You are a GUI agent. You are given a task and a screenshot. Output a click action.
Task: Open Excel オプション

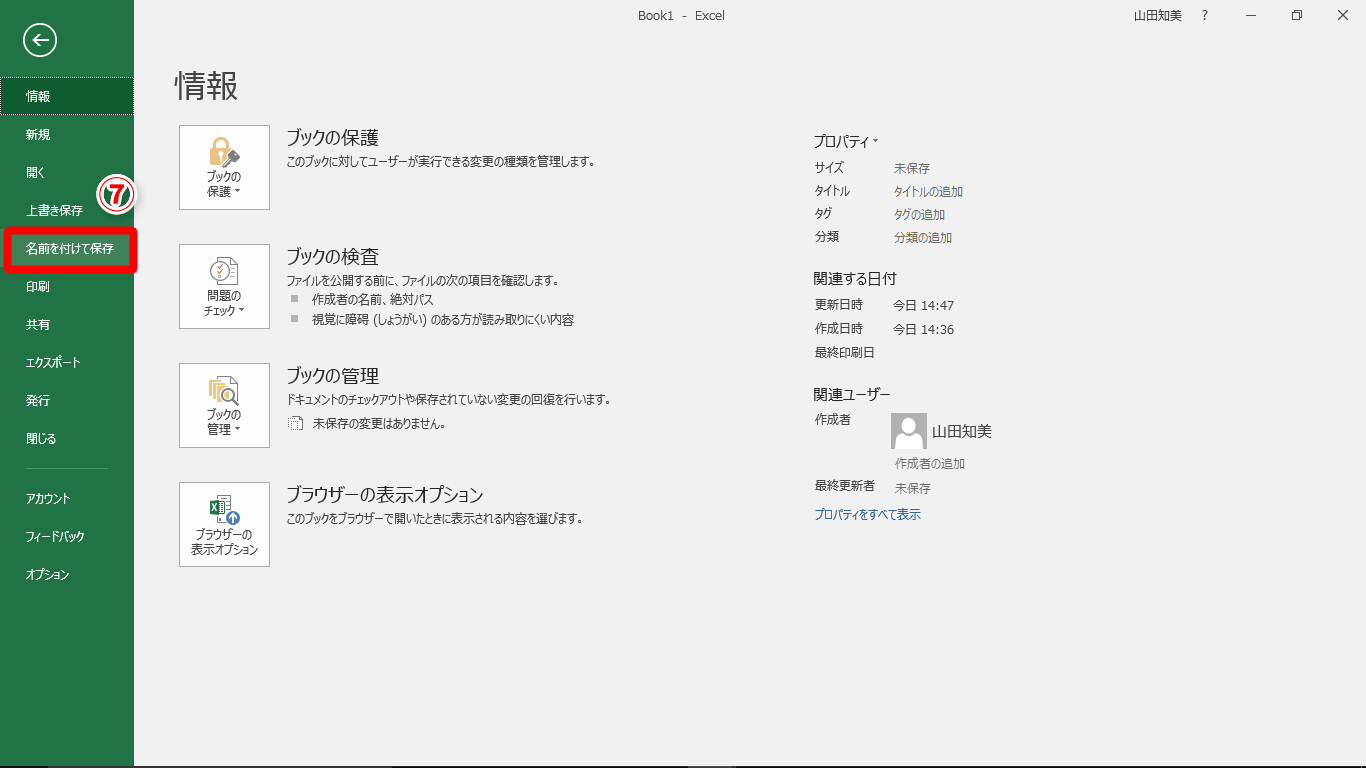(67, 574)
